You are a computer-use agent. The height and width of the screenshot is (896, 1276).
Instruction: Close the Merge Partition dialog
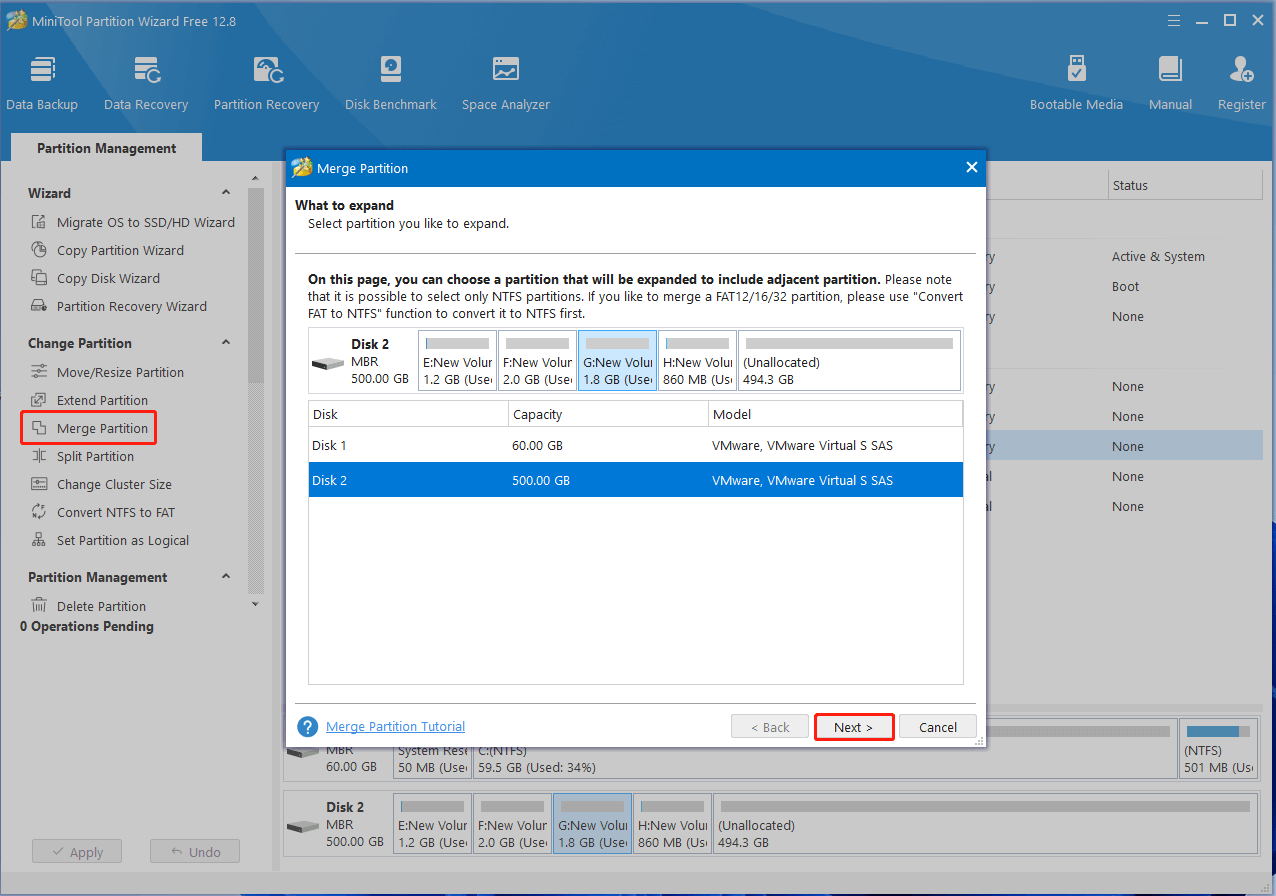pyautogui.click(x=971, y=168)
